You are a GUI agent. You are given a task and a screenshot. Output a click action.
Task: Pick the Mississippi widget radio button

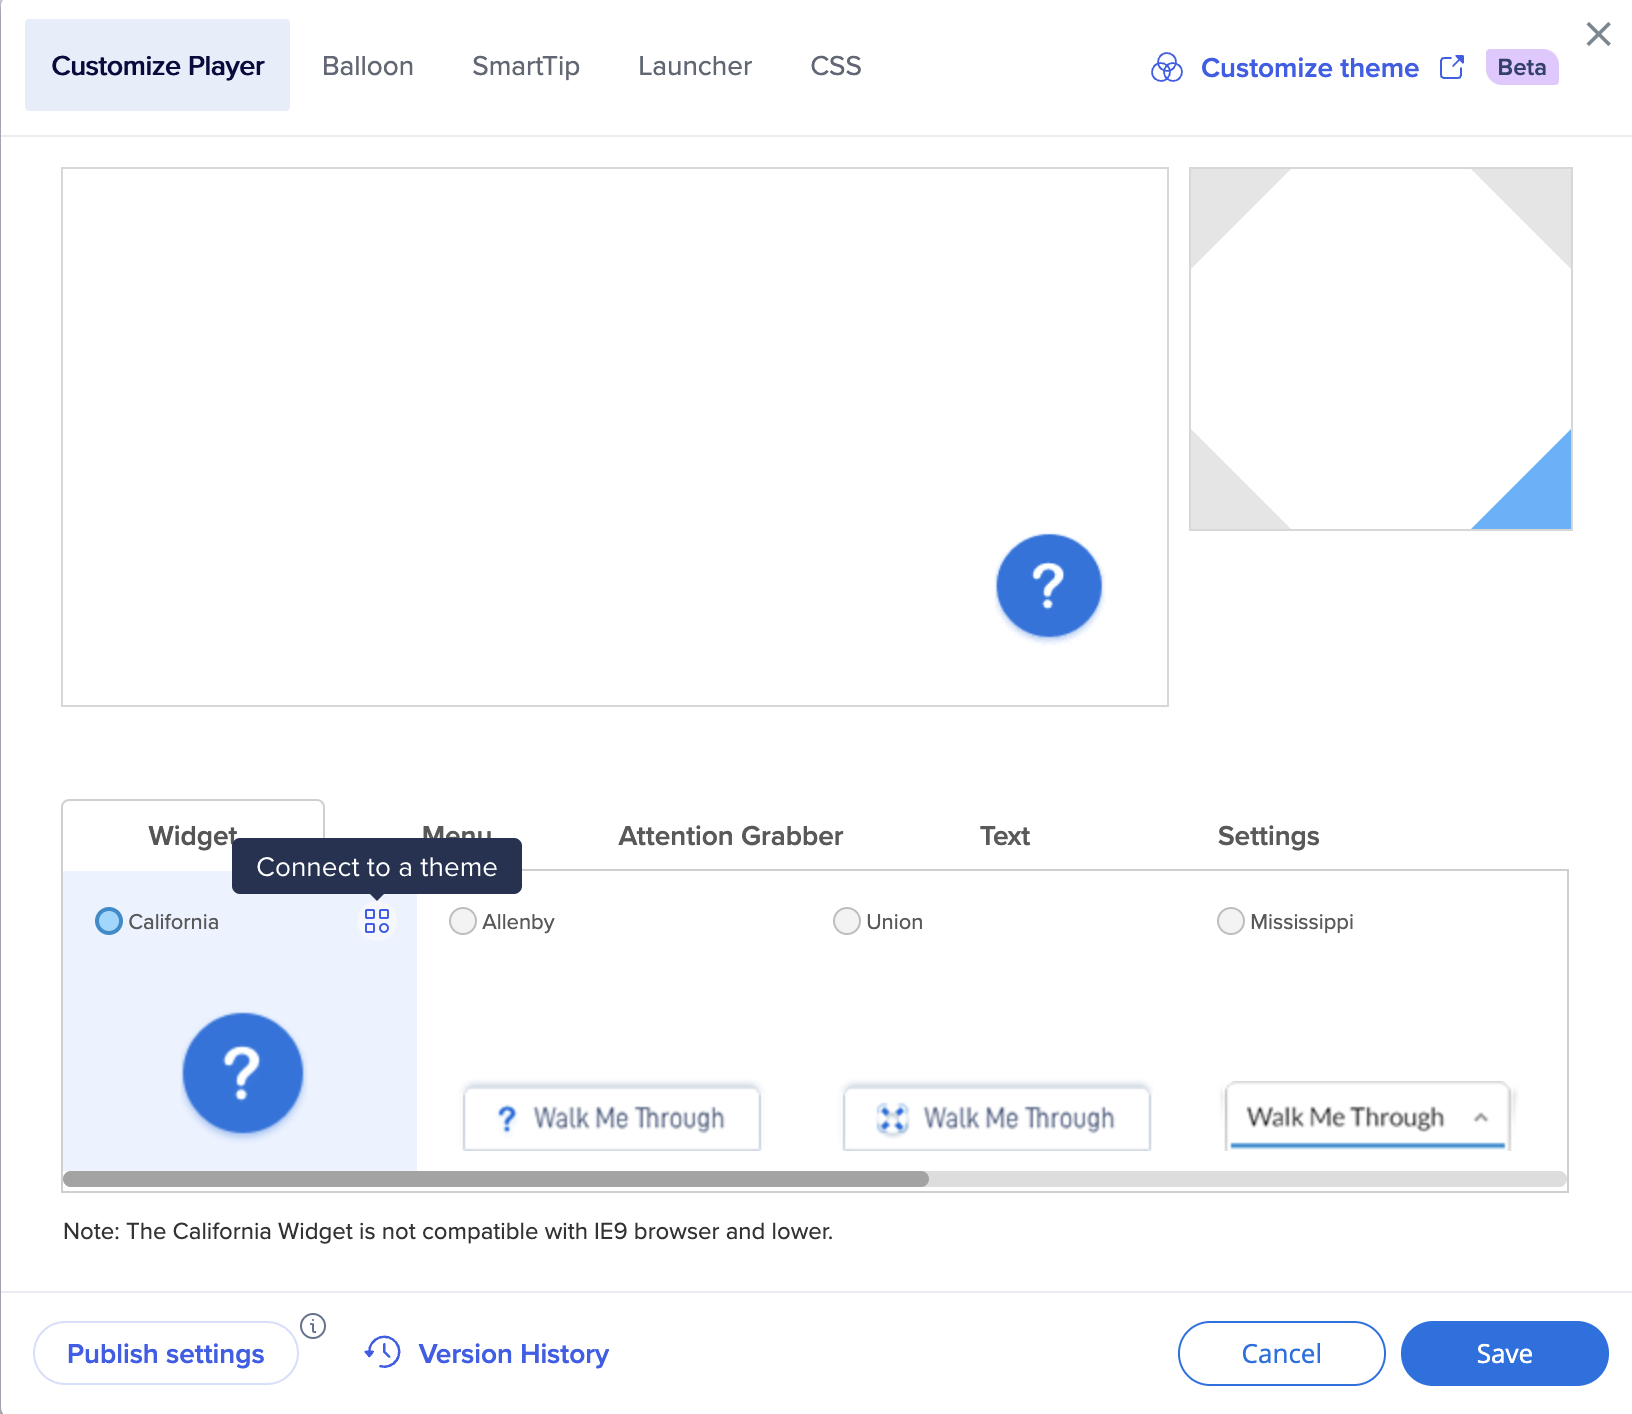coord(1230,921)
